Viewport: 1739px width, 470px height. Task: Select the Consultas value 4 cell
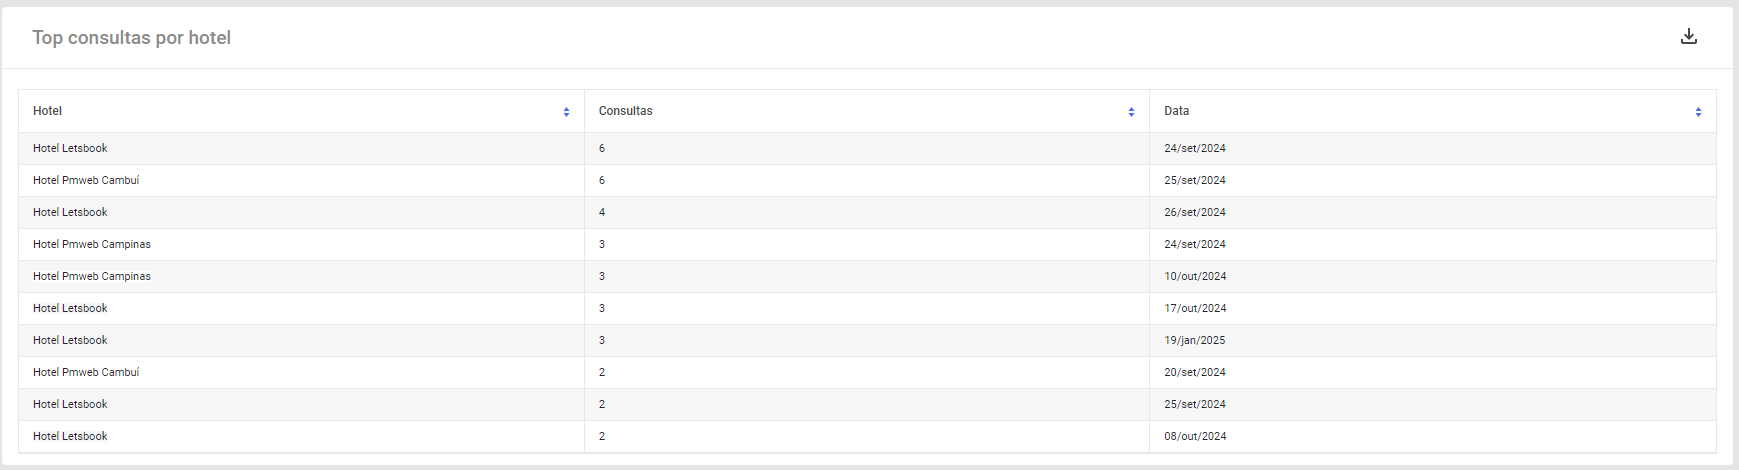point(867,212)
